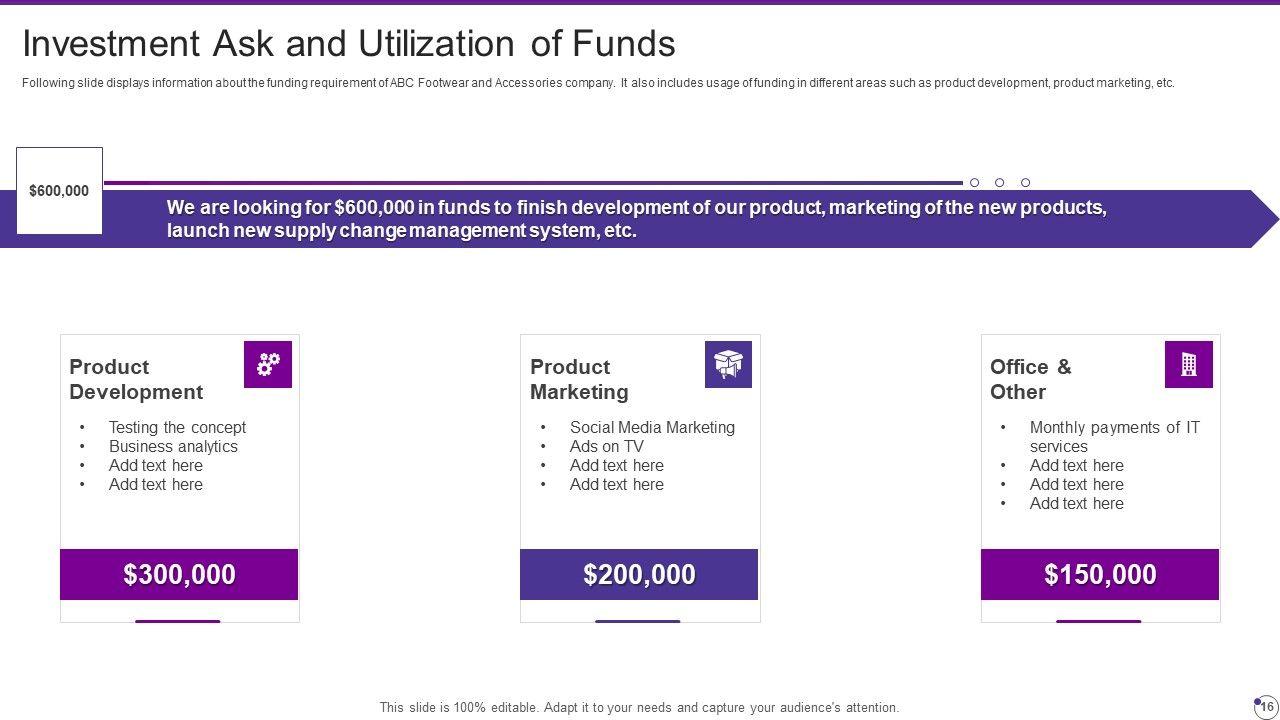Click the building icon in Office & Other card

[x=1189, y=364]
